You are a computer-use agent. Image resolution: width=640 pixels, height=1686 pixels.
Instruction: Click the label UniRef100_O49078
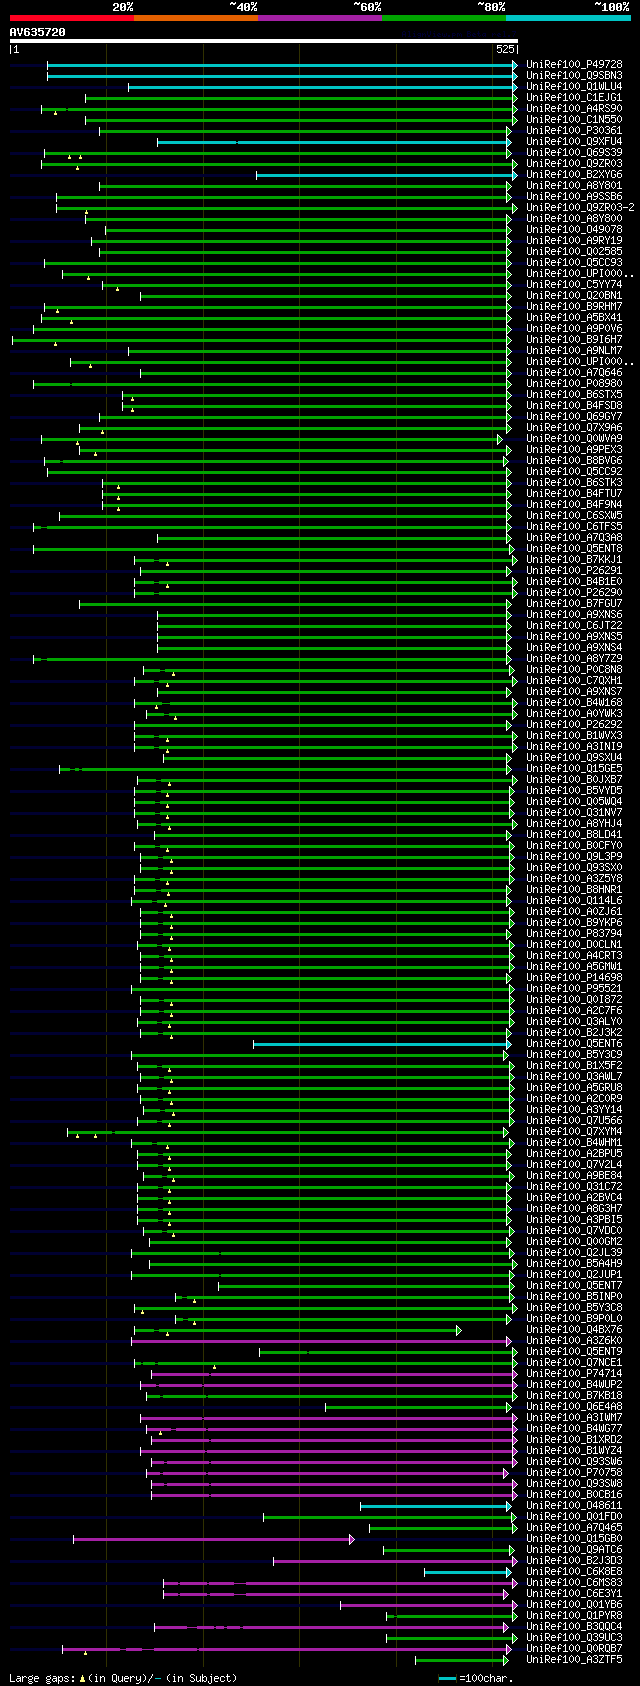(x=574, y=229)
